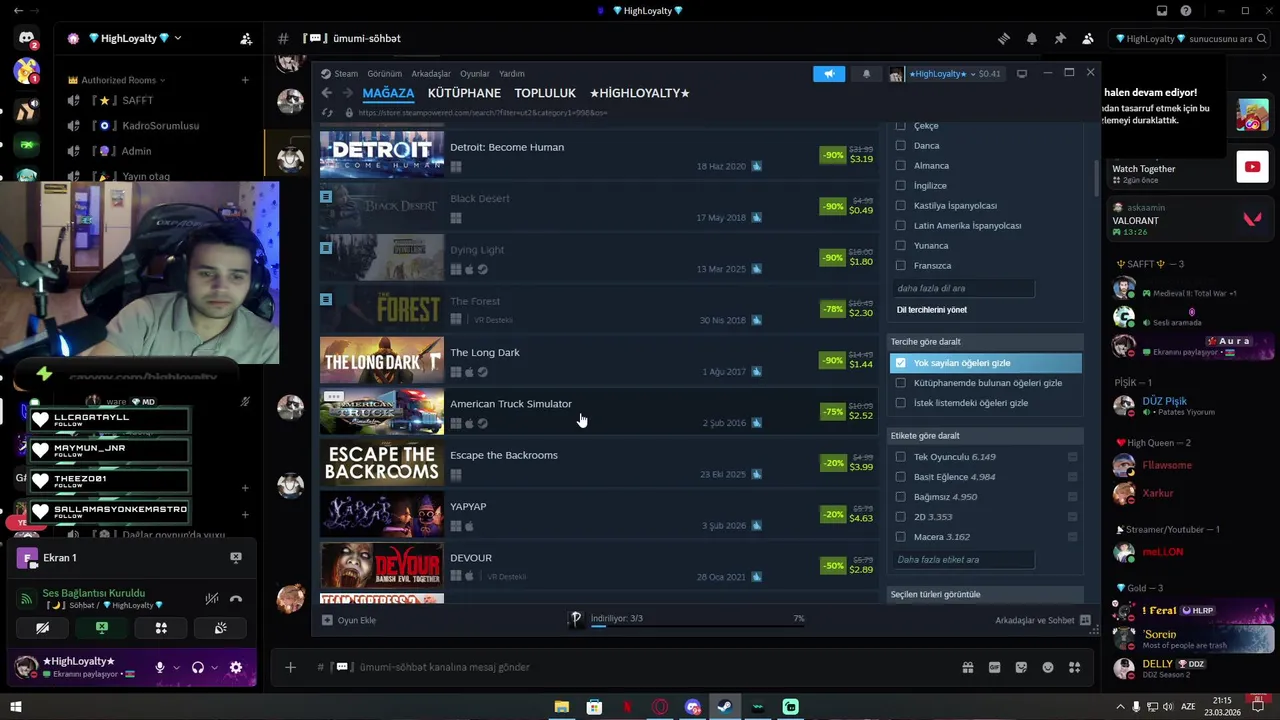Open Discord activities button
The width and height of the screenshot is (1280, 720).
(161, 628)
